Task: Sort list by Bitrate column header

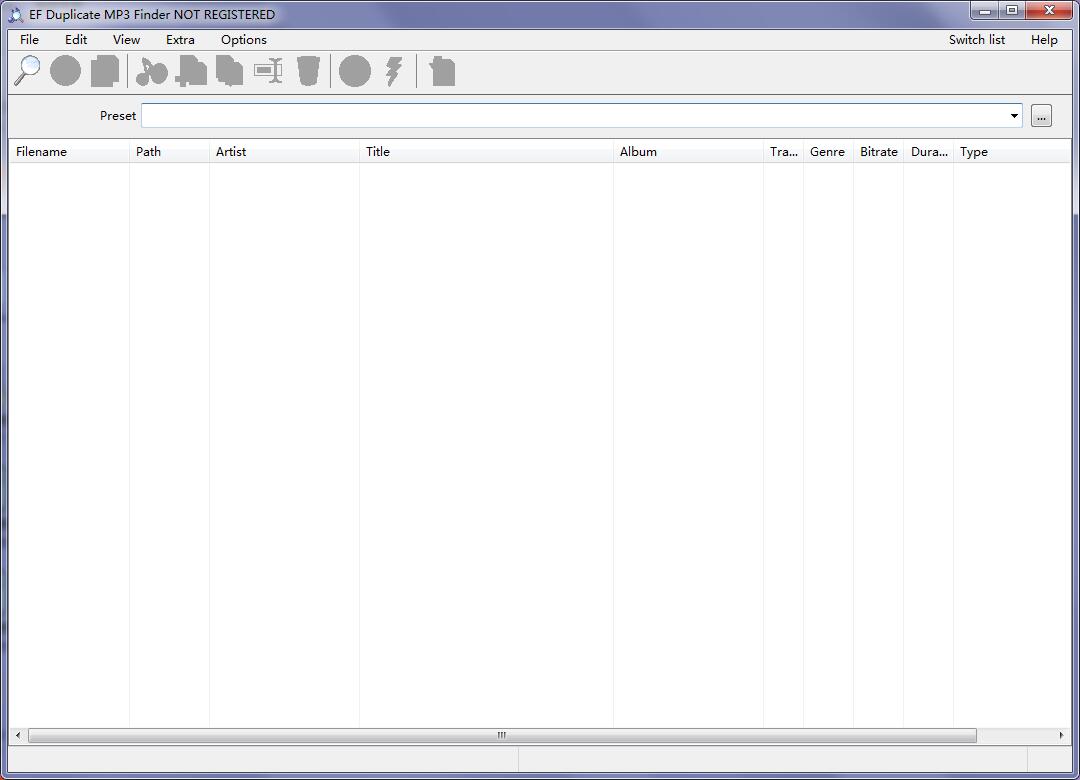Action: pyautogui.click(x=878, y=152)
